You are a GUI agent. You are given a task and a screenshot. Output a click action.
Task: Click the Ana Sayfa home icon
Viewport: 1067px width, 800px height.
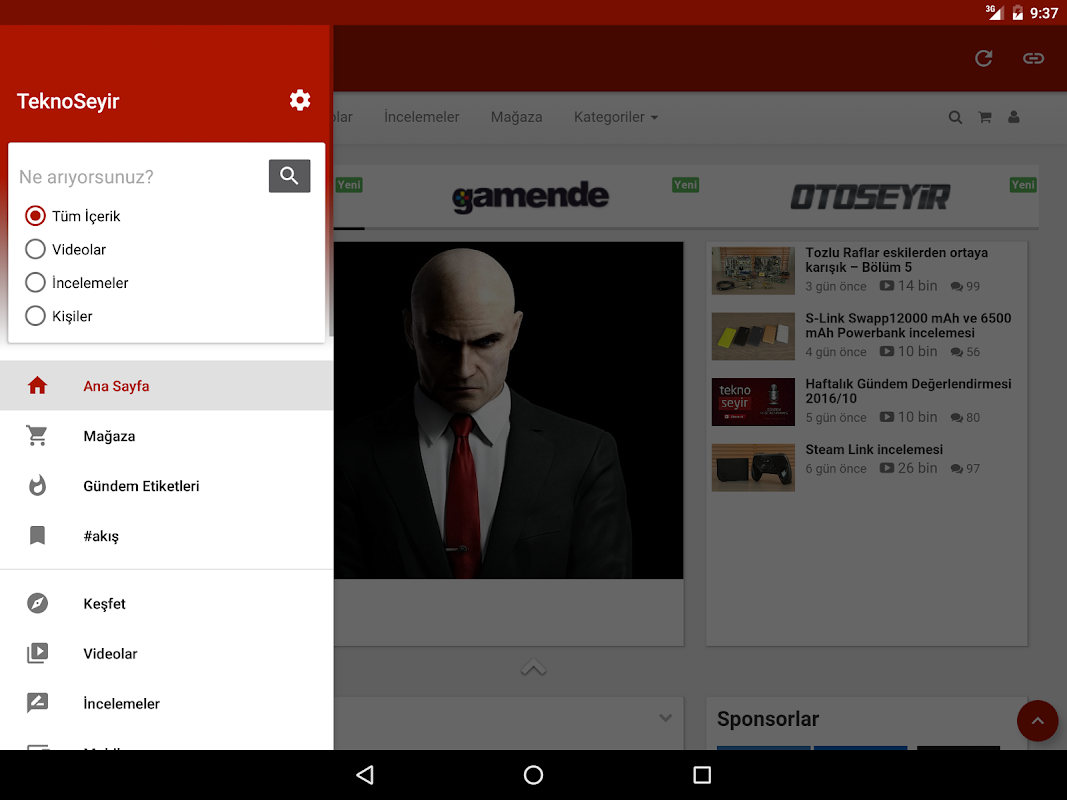(37, 386)
